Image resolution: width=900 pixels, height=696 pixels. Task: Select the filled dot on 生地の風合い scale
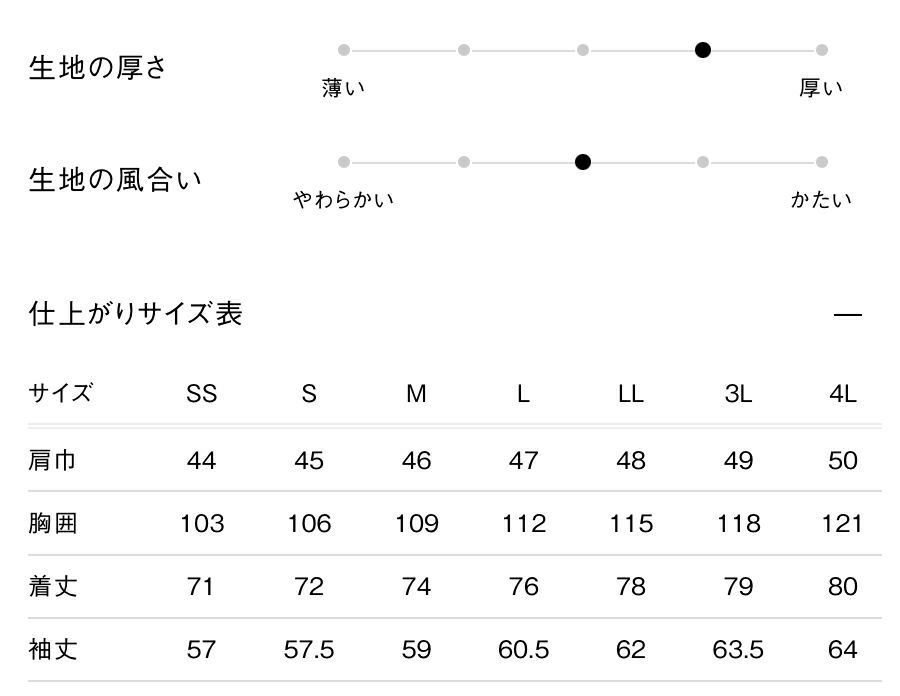[x=583, y=162]
